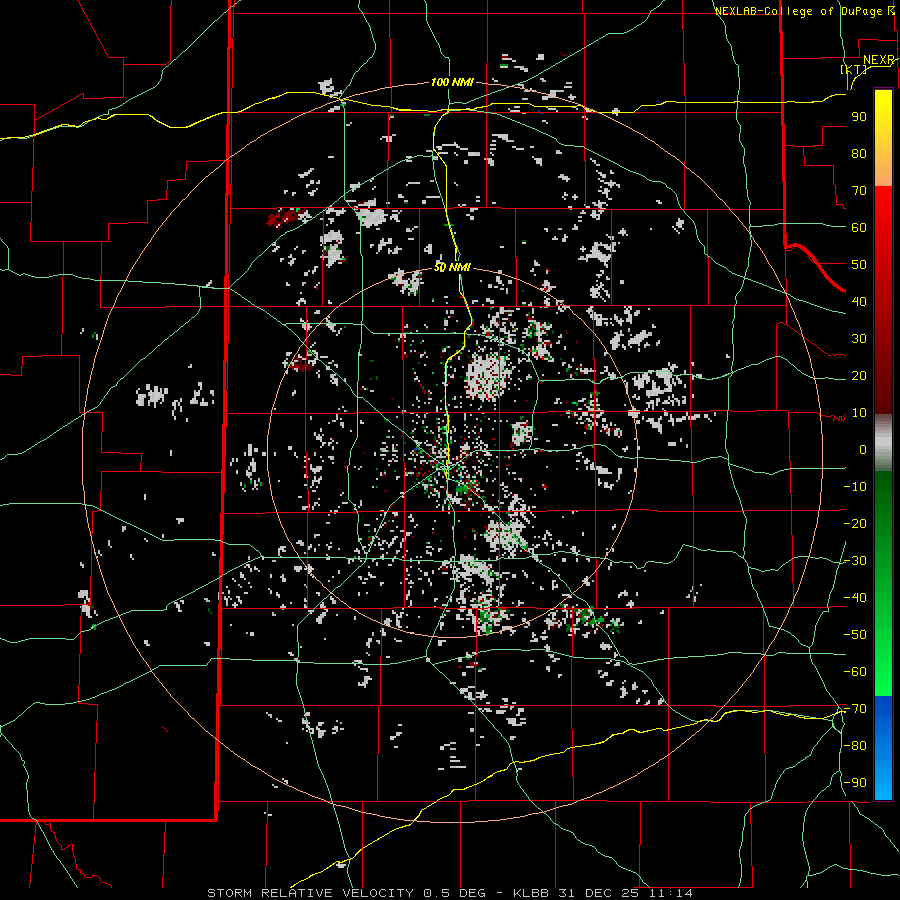Click the -50 value on velocity scale
The image size is (900, 900).
click(855, 635)
